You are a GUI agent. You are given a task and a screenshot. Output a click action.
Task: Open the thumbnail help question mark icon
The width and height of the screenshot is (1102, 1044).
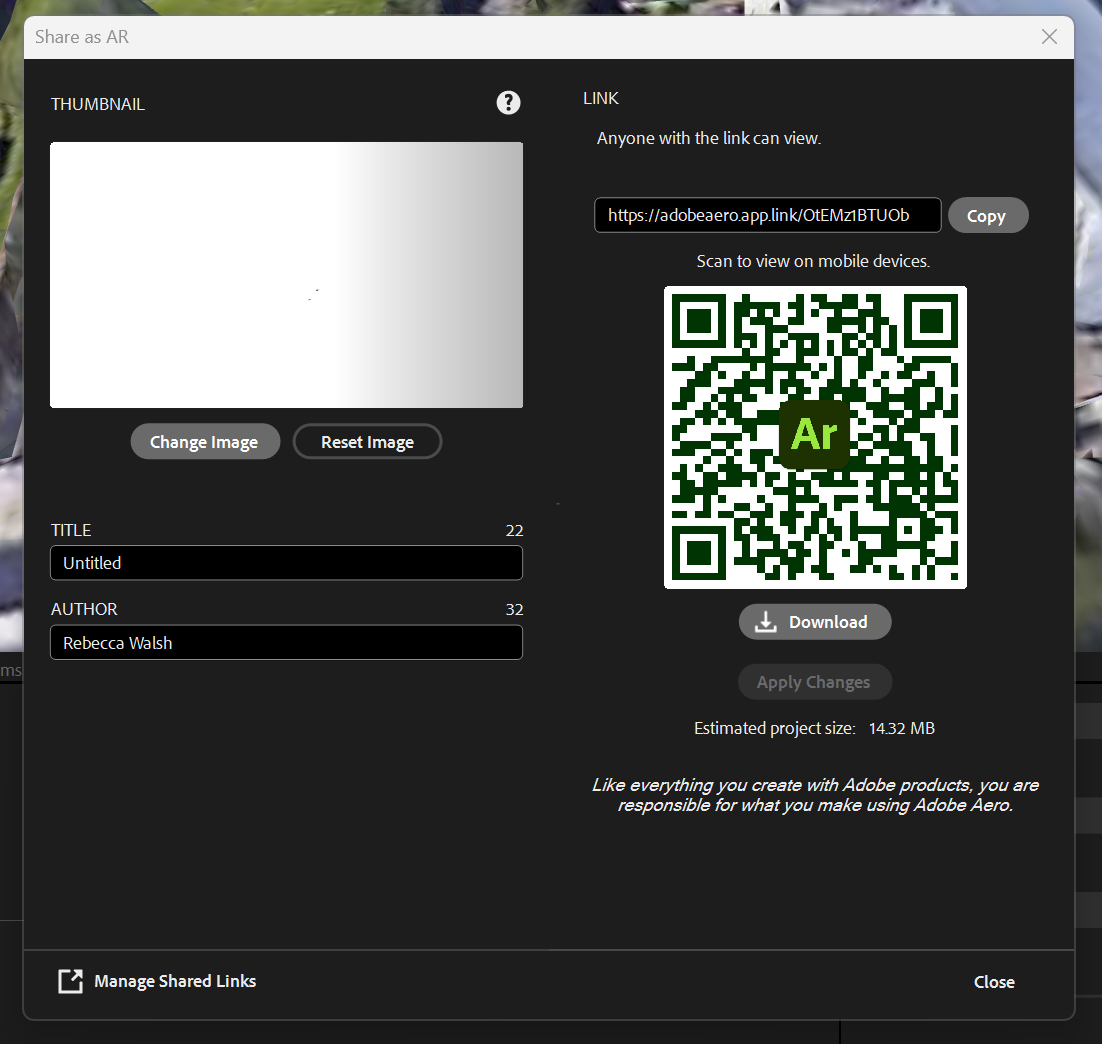[508, 103]
